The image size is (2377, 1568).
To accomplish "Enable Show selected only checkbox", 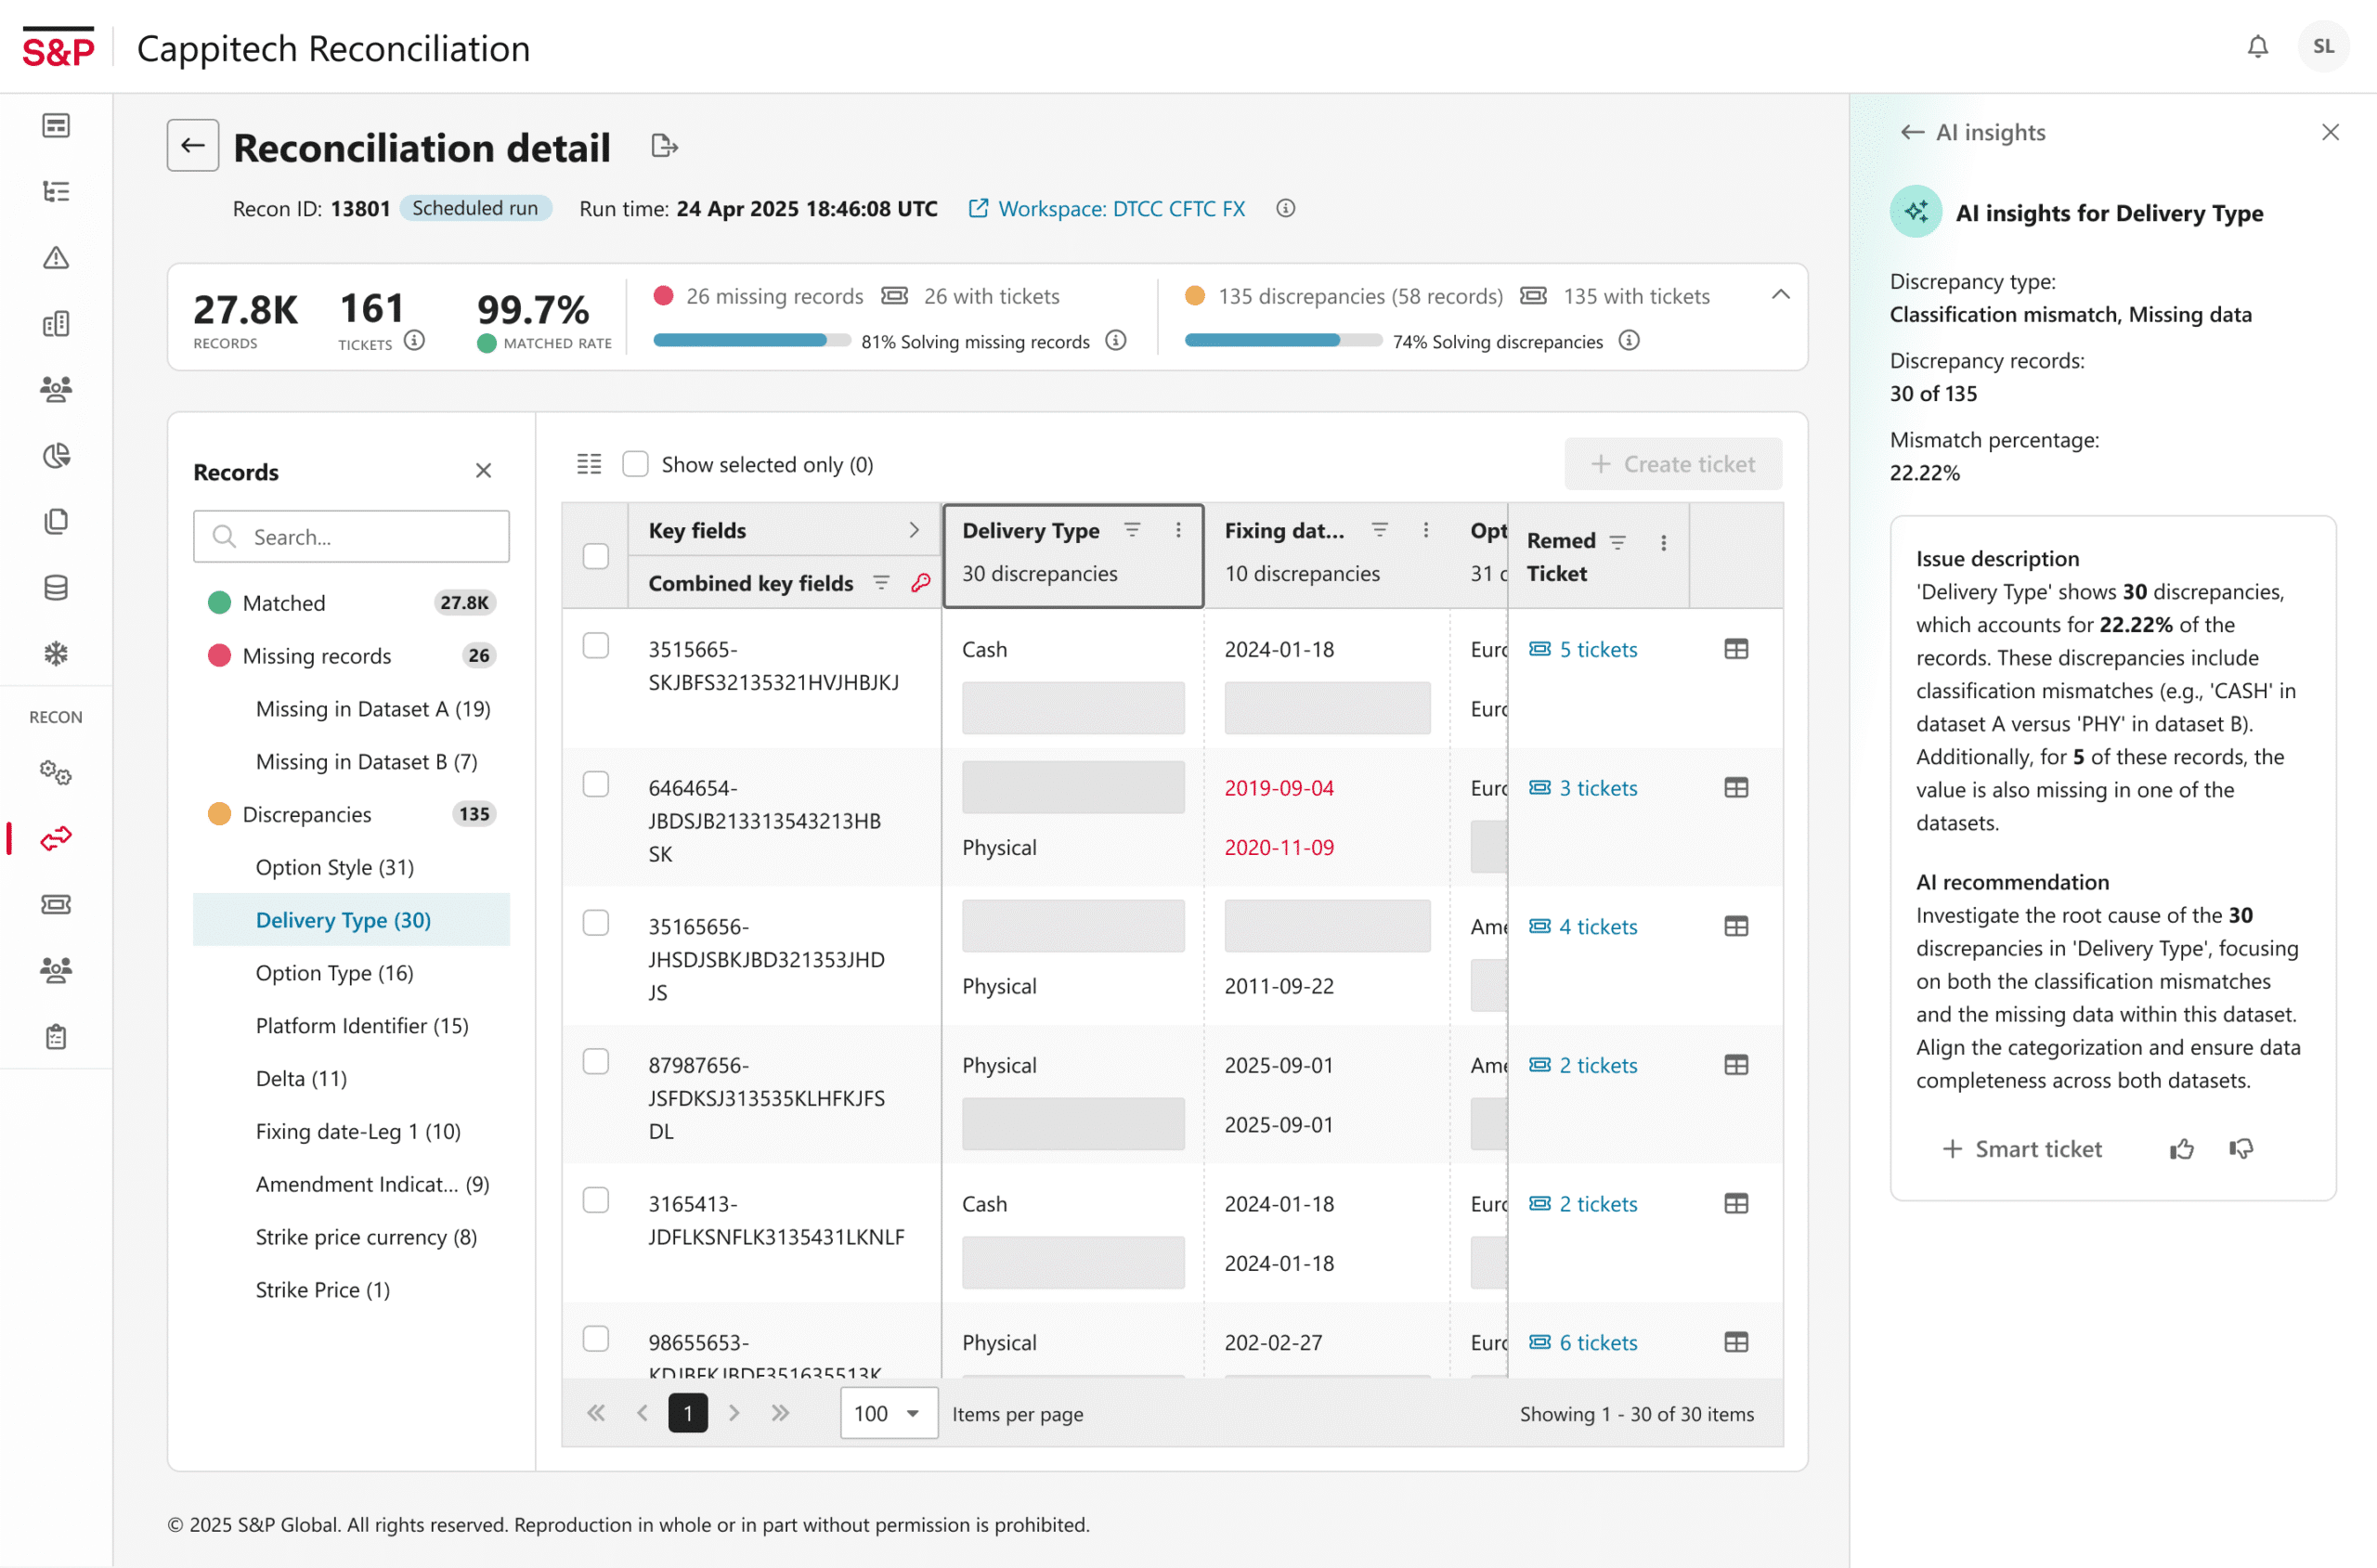I will 635,464.
